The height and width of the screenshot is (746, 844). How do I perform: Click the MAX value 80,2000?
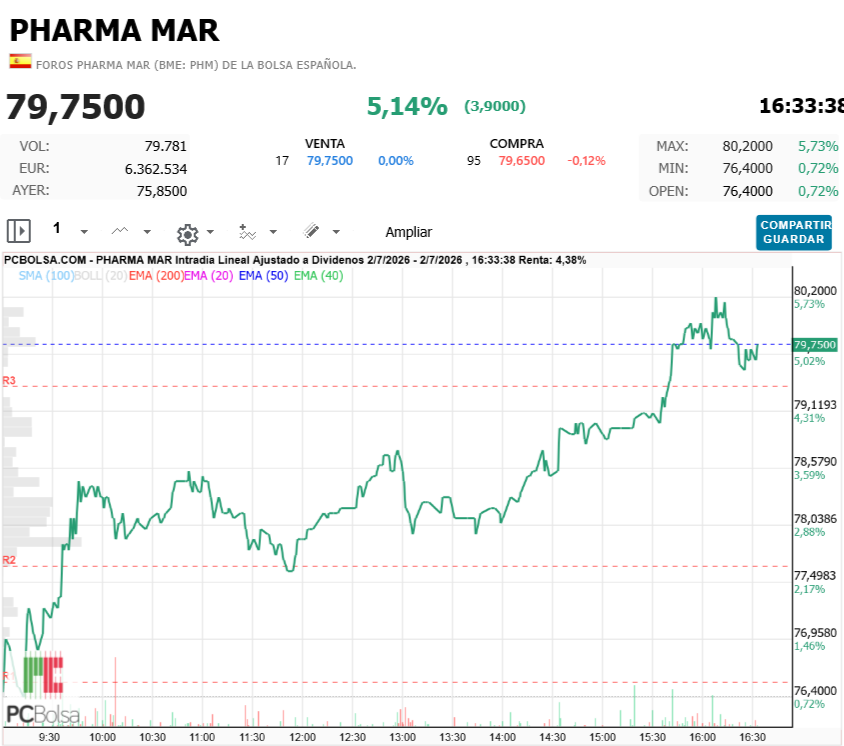[x=748, y=146]
